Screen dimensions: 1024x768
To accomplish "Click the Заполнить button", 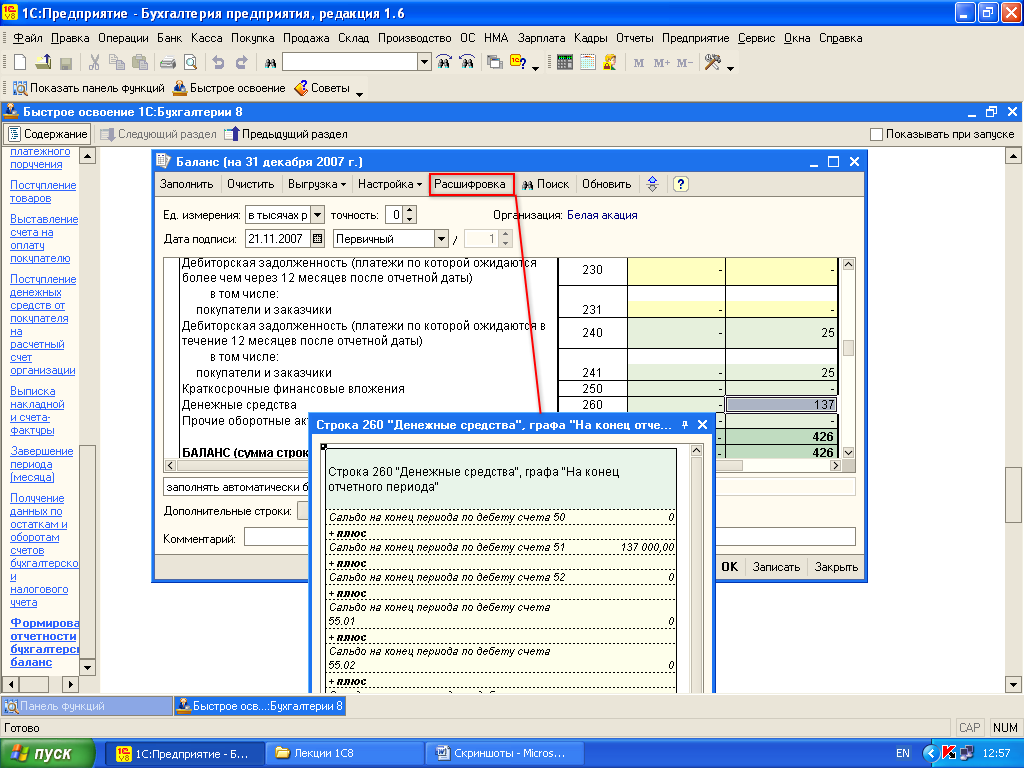I will tap(187, 184).
